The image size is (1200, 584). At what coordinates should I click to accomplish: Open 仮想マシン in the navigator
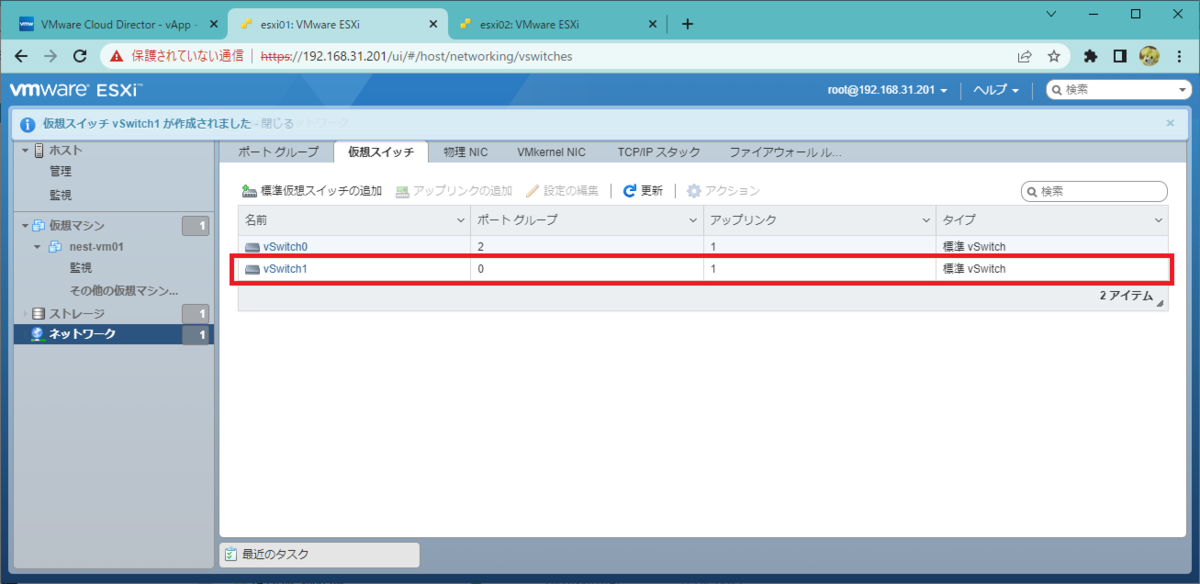[77, 226]
